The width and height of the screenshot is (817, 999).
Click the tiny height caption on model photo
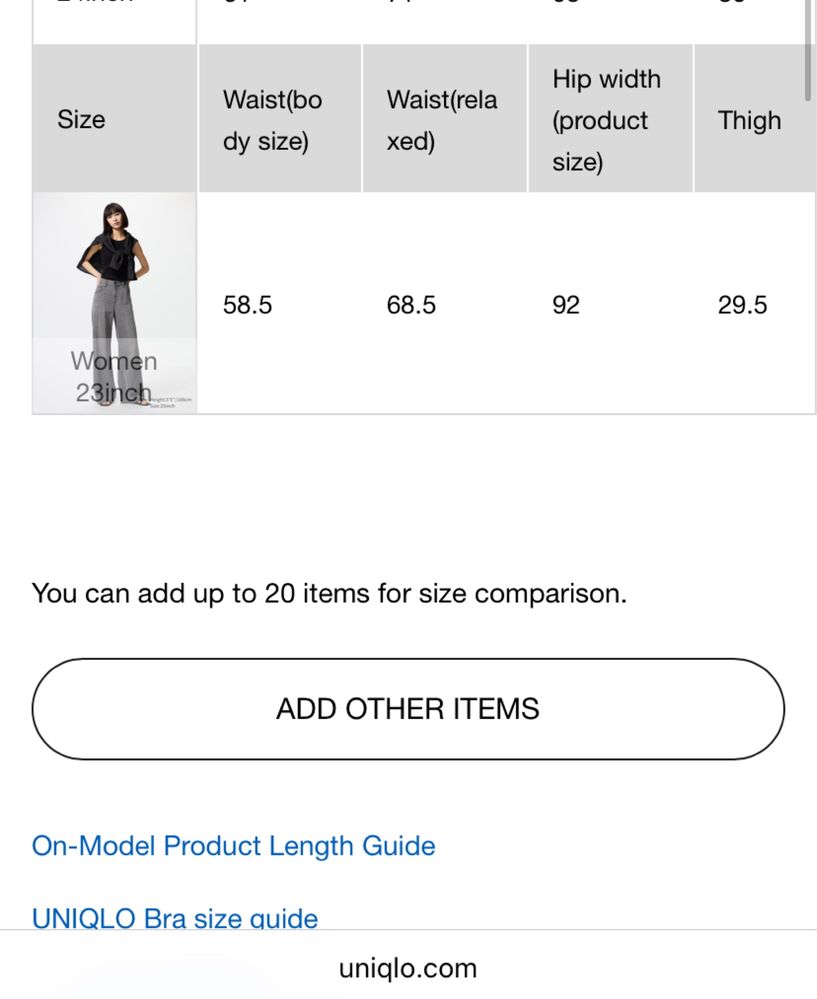pos(171,402)
